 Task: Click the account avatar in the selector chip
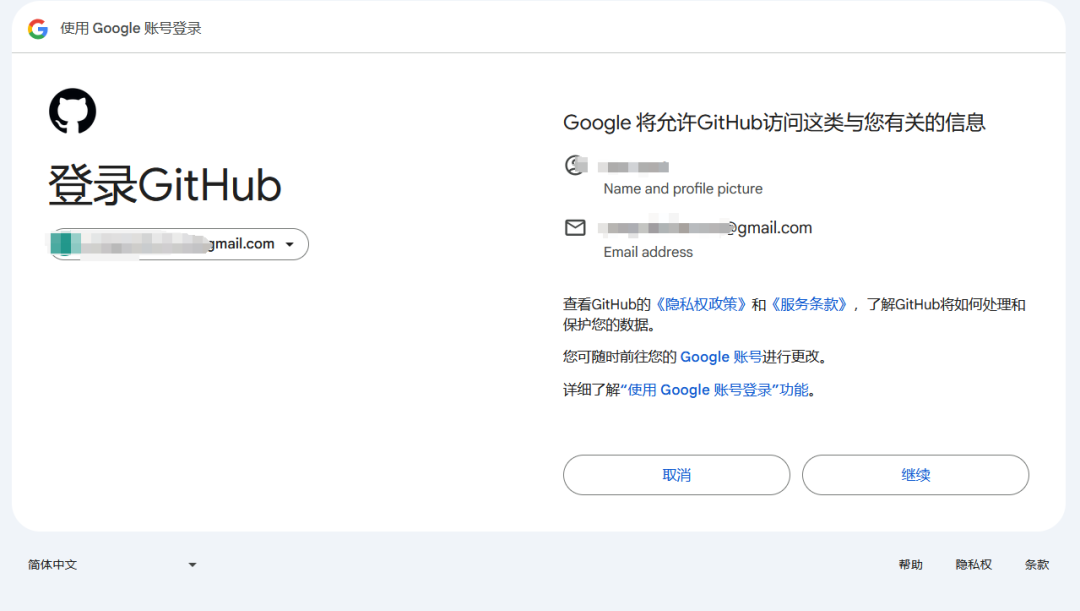[x=65, y=244]
